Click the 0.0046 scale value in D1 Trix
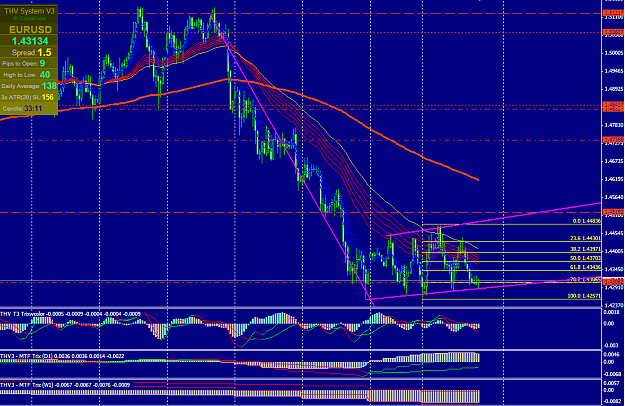625x406 pixels. 611,354
